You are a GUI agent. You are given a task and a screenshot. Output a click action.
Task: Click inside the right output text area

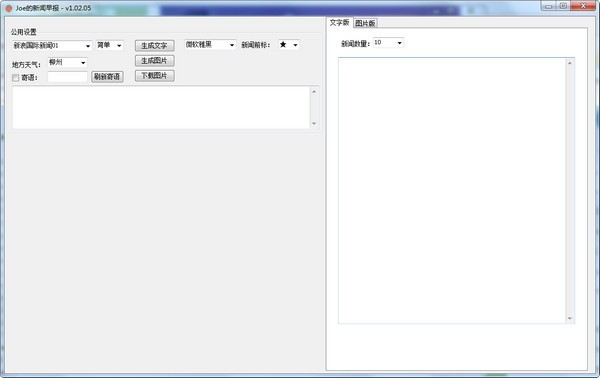click(x=452, y=191)
